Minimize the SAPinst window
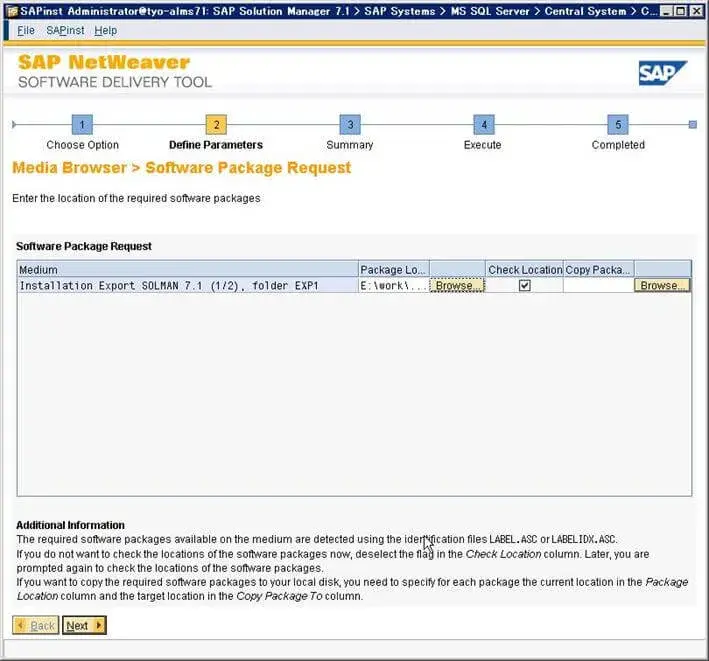The height and width of the screenshot is (661, 709). [x=666, y=11]
